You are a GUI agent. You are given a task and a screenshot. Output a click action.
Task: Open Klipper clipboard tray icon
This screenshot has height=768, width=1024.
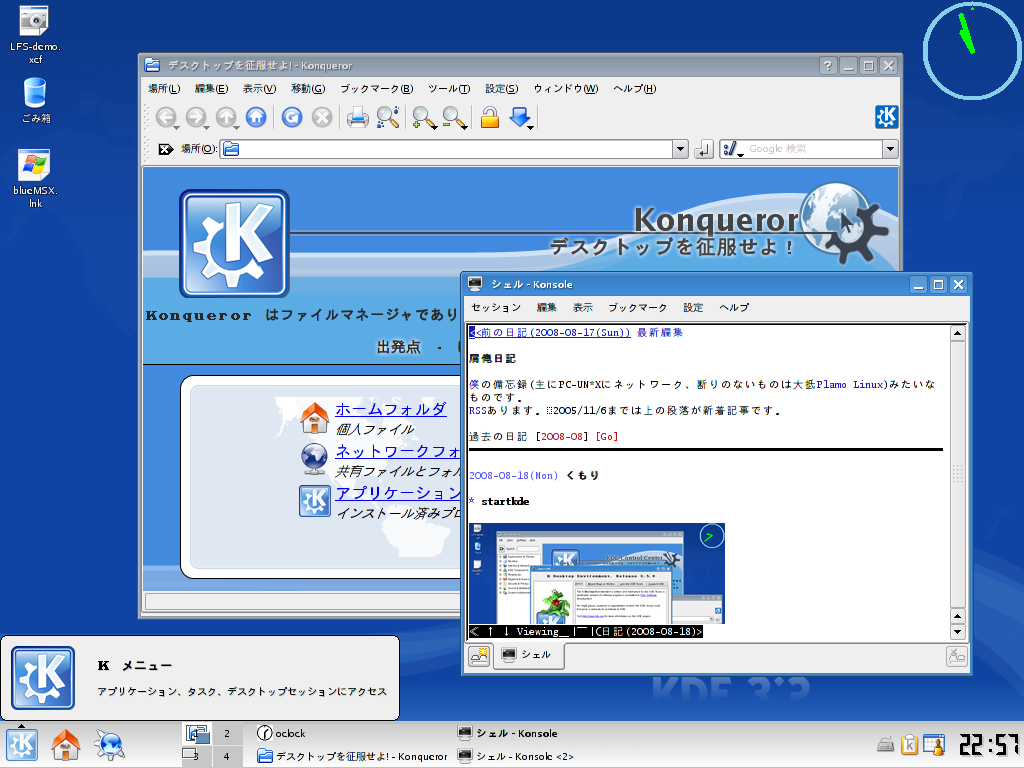tap(909, 744)
